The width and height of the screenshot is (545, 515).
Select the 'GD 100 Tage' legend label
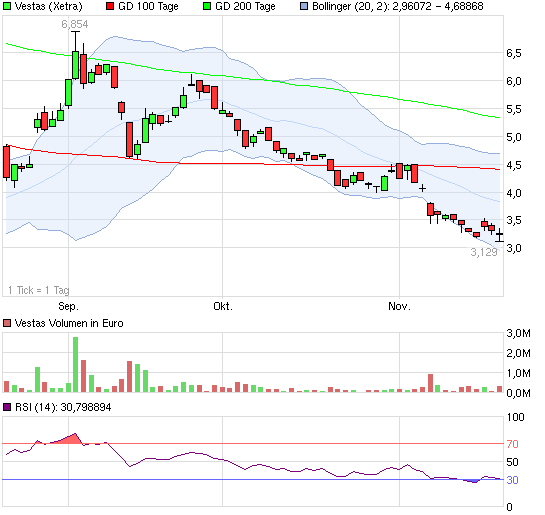[x=148, y=6]
